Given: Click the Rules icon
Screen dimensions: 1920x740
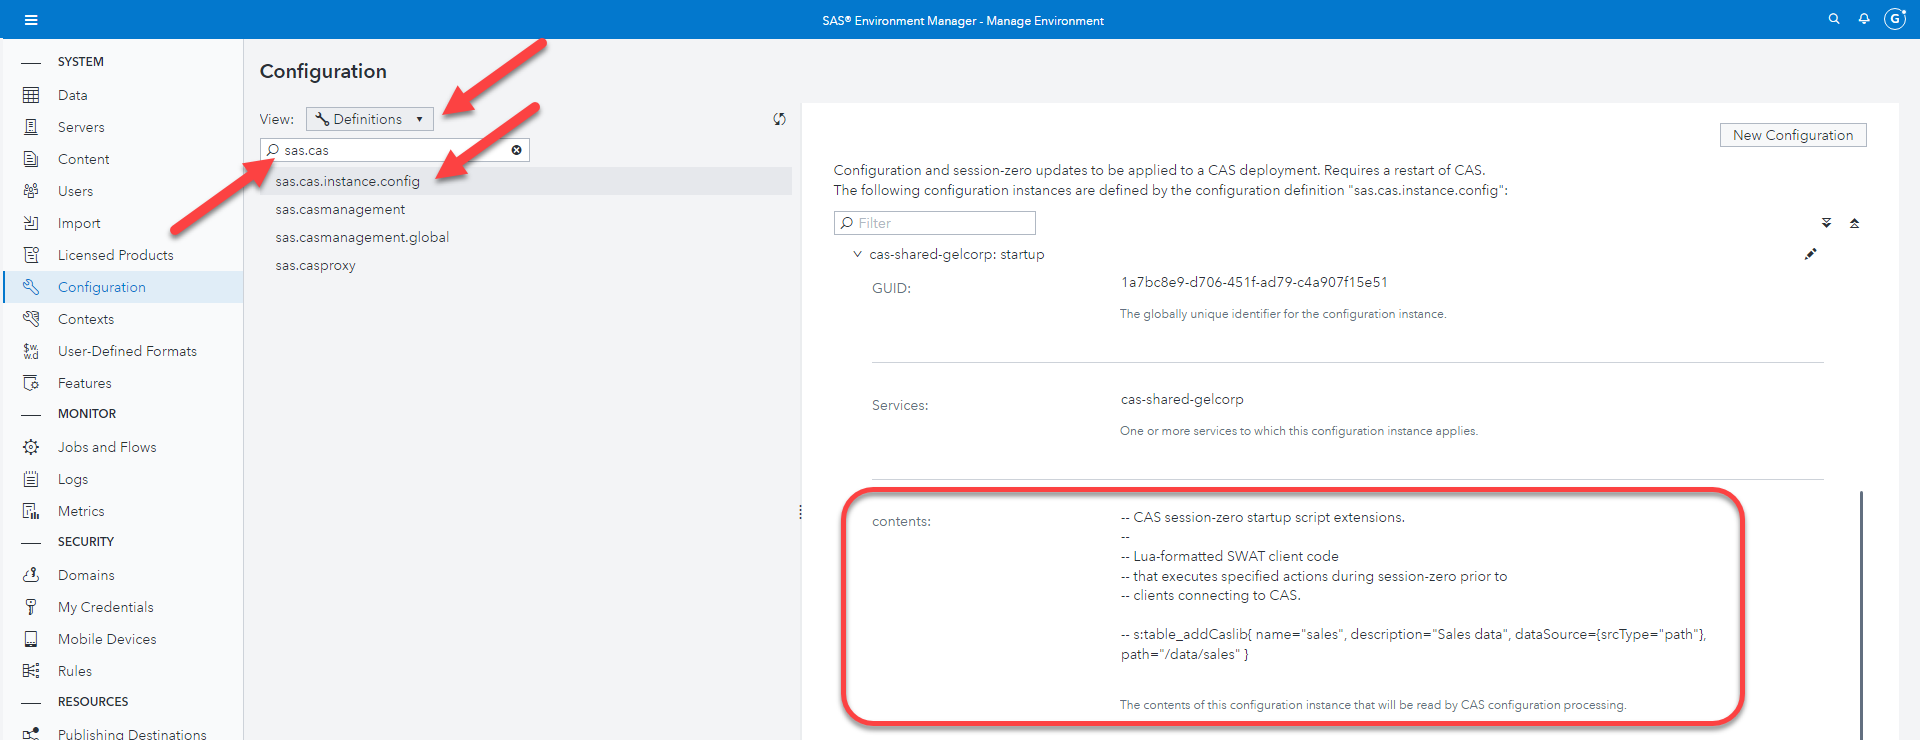Looking at the screenshot, I should [31, 671].
